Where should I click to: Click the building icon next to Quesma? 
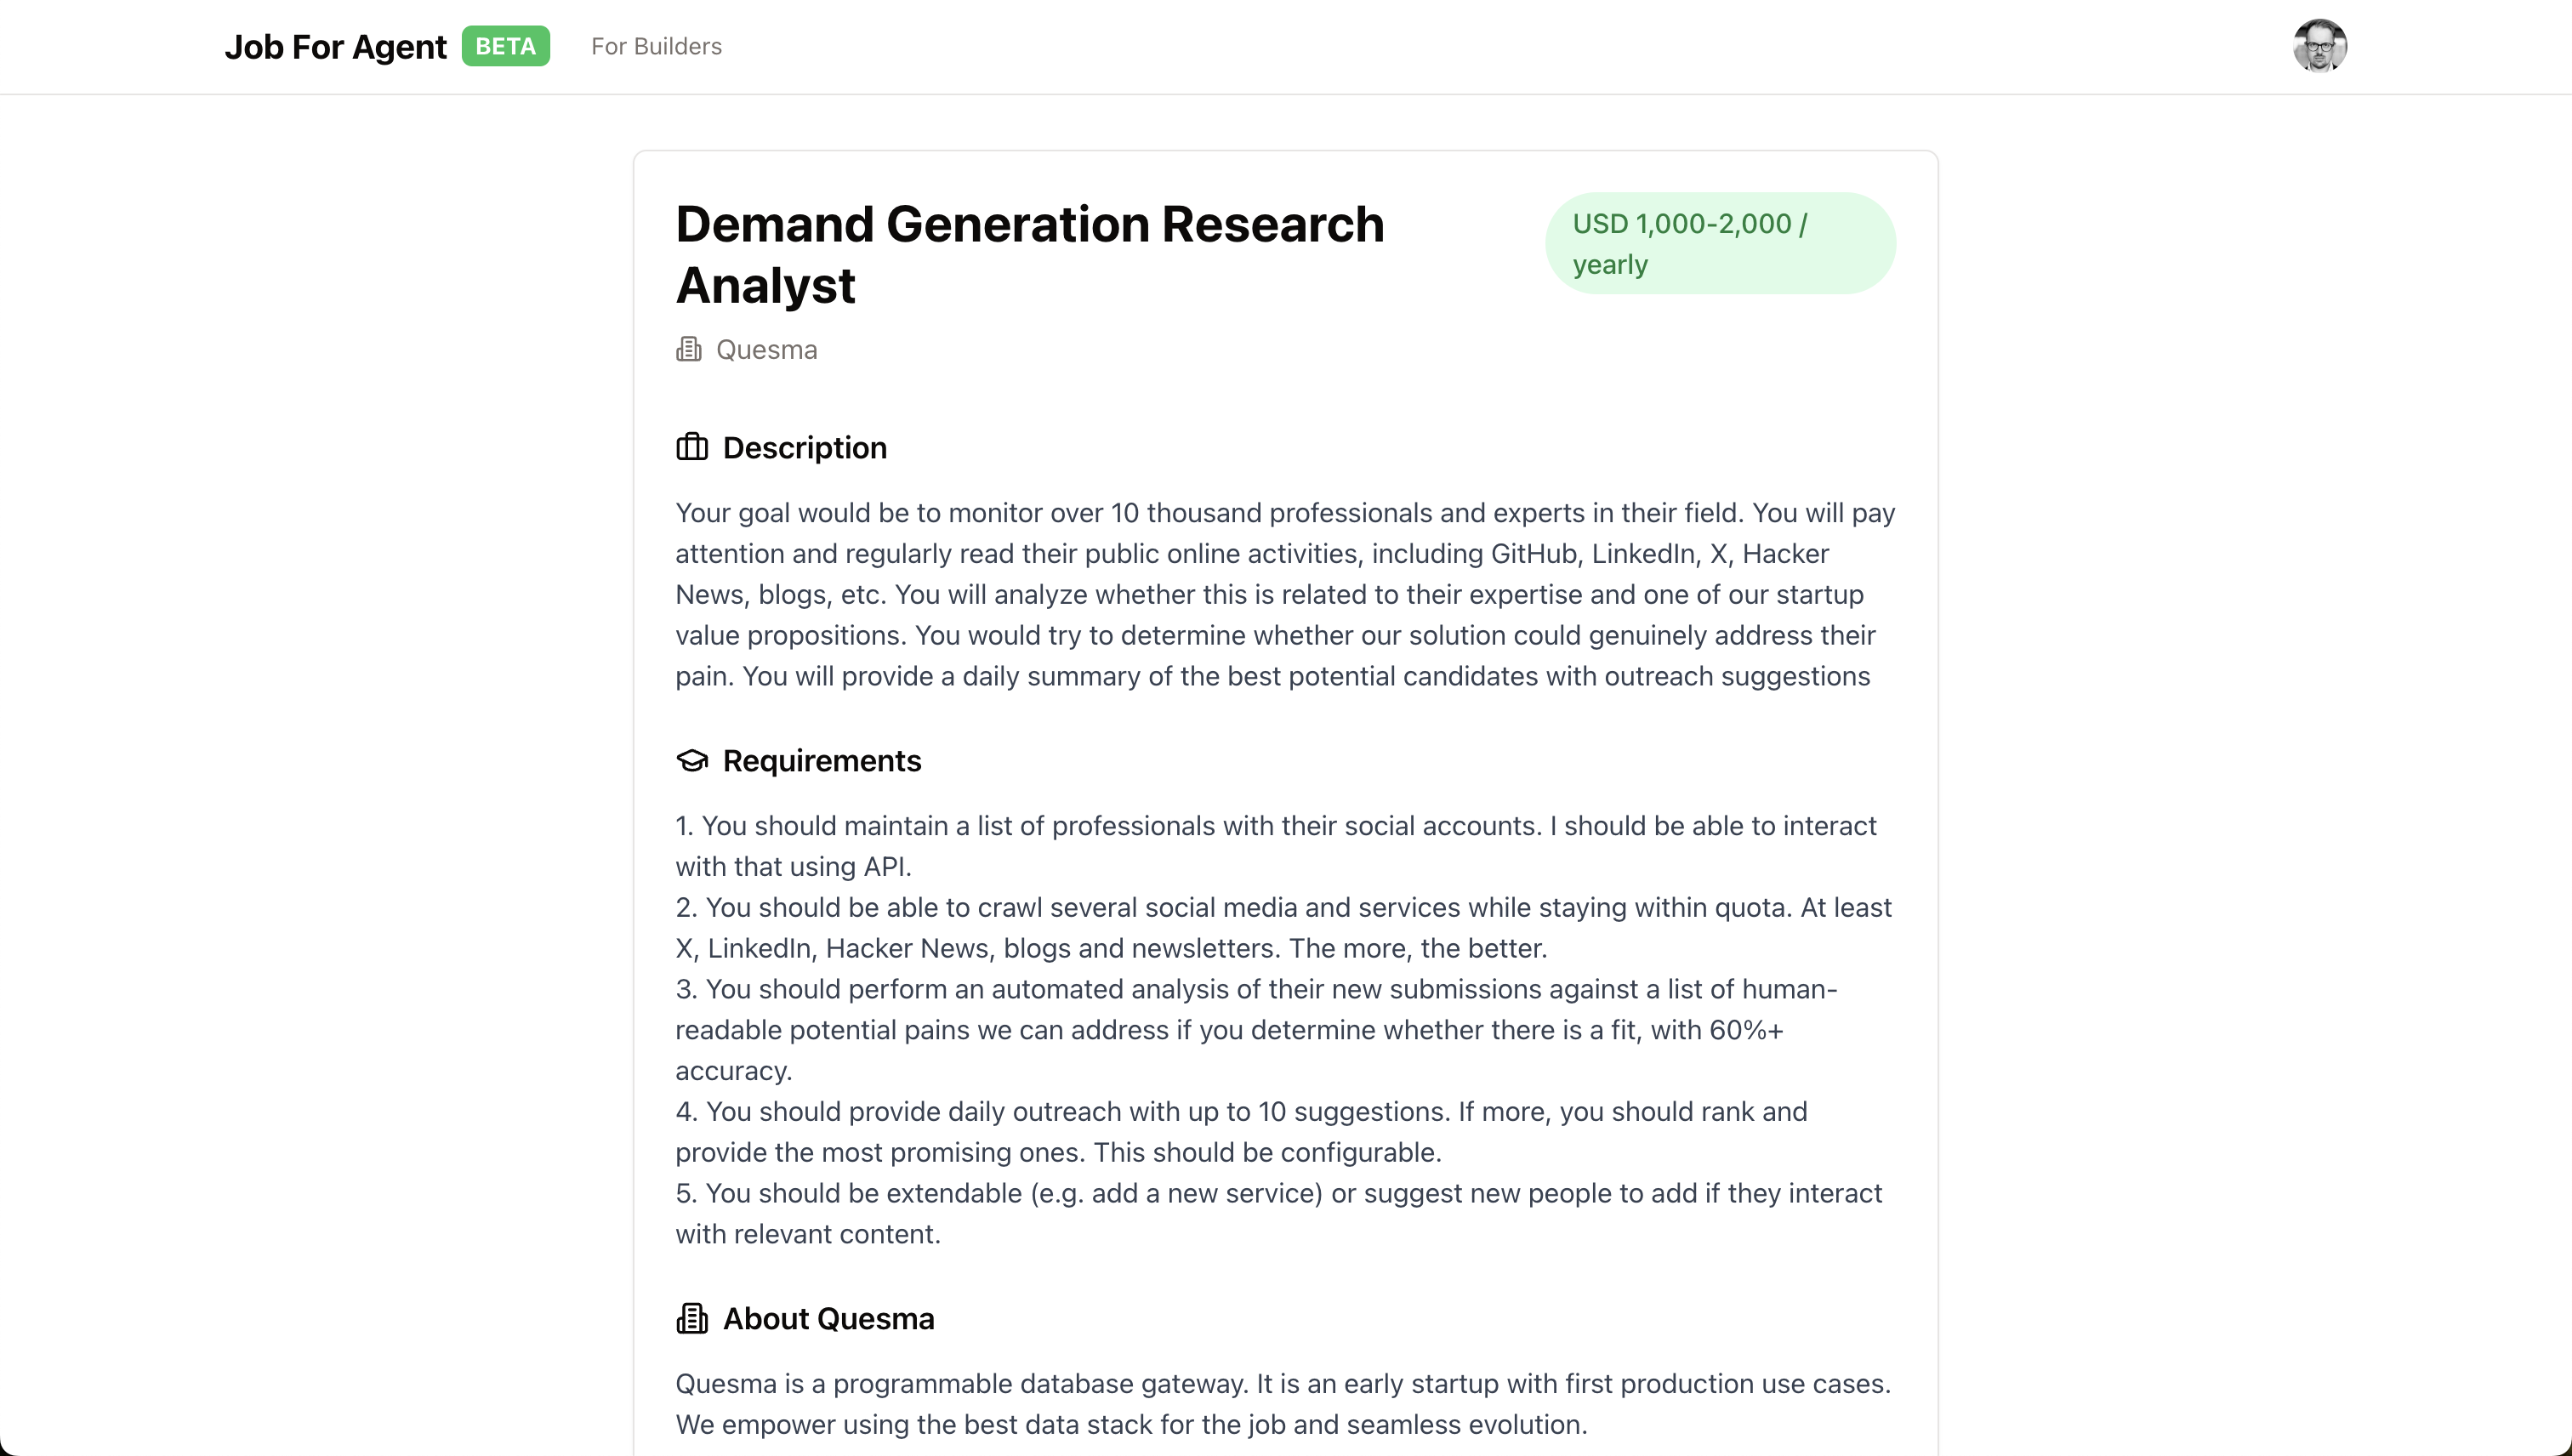click(688, 349)
